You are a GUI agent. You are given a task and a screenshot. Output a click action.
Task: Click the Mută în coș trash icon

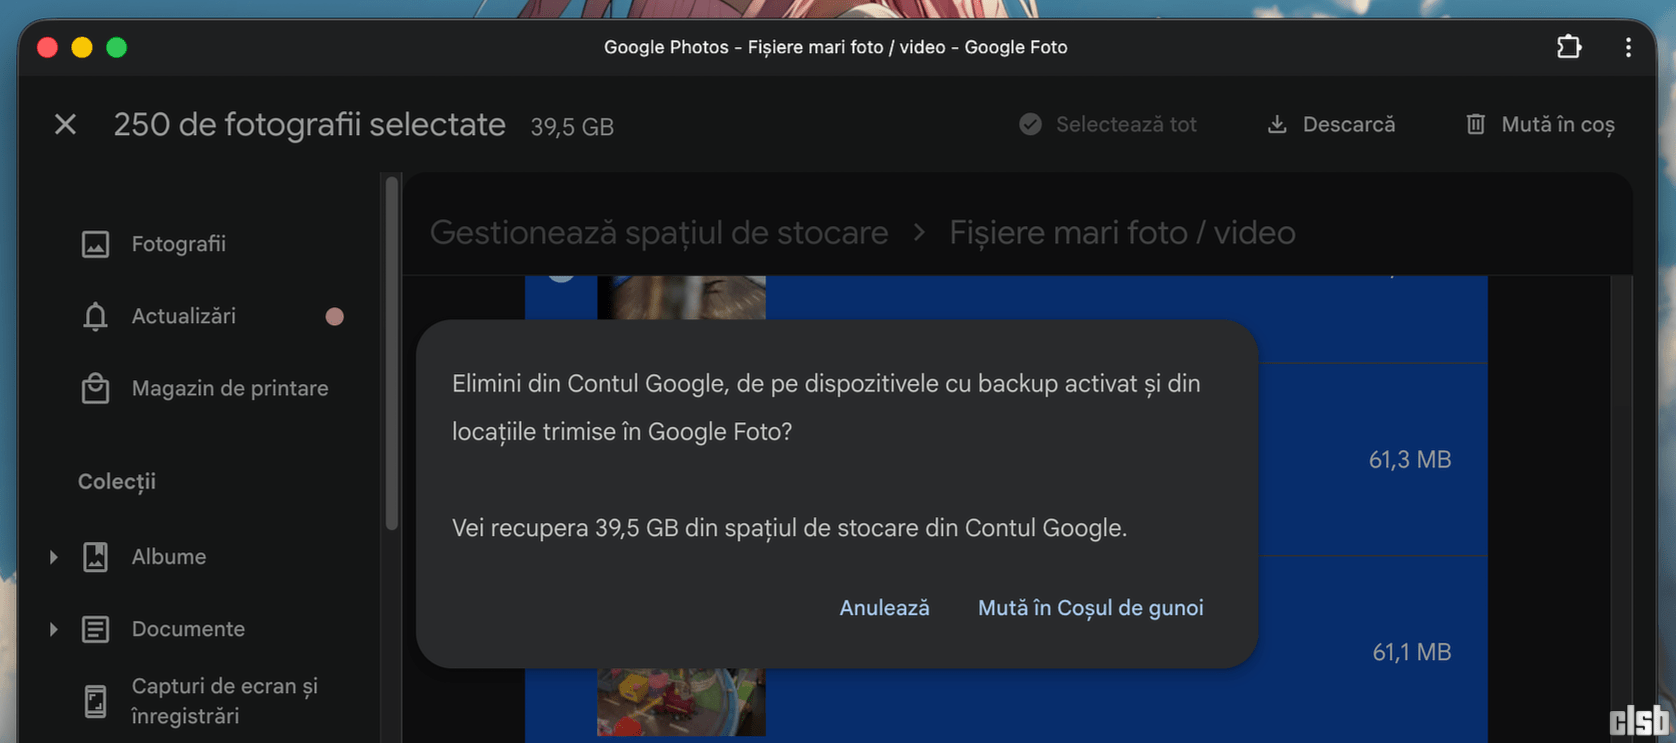[1475, 125]
